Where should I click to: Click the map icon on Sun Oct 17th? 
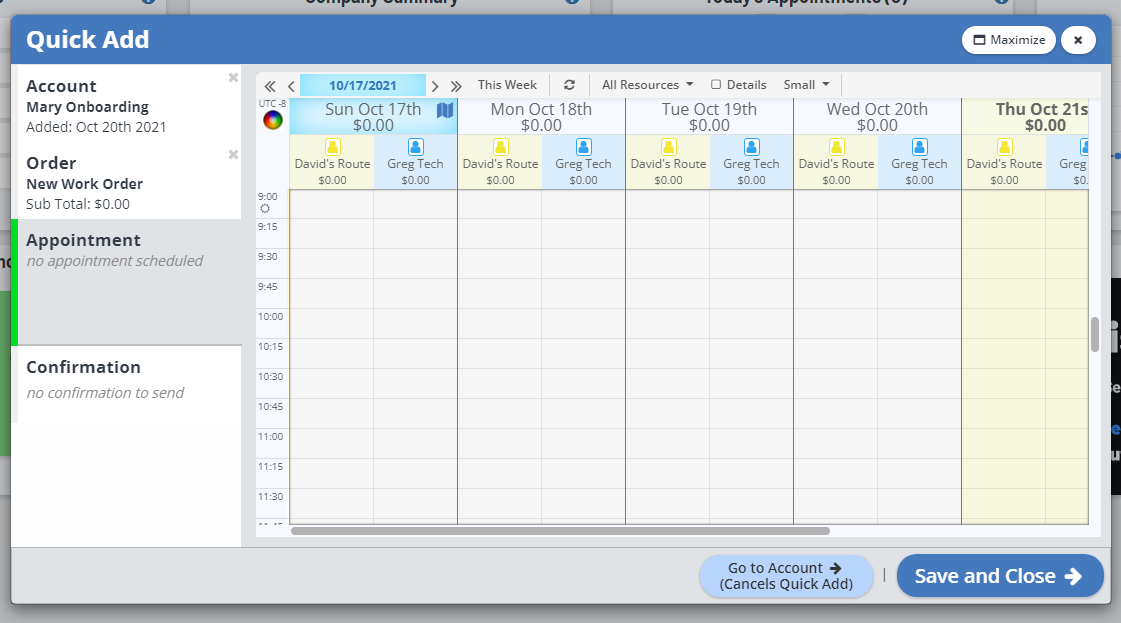(x=445, y=110)
